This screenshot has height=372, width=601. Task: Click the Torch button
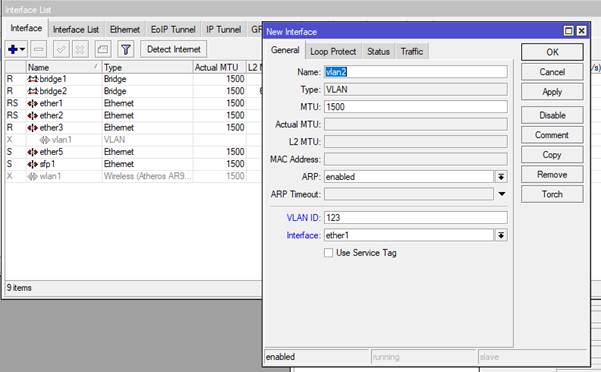pyautogui.click(x=552, y=194)
